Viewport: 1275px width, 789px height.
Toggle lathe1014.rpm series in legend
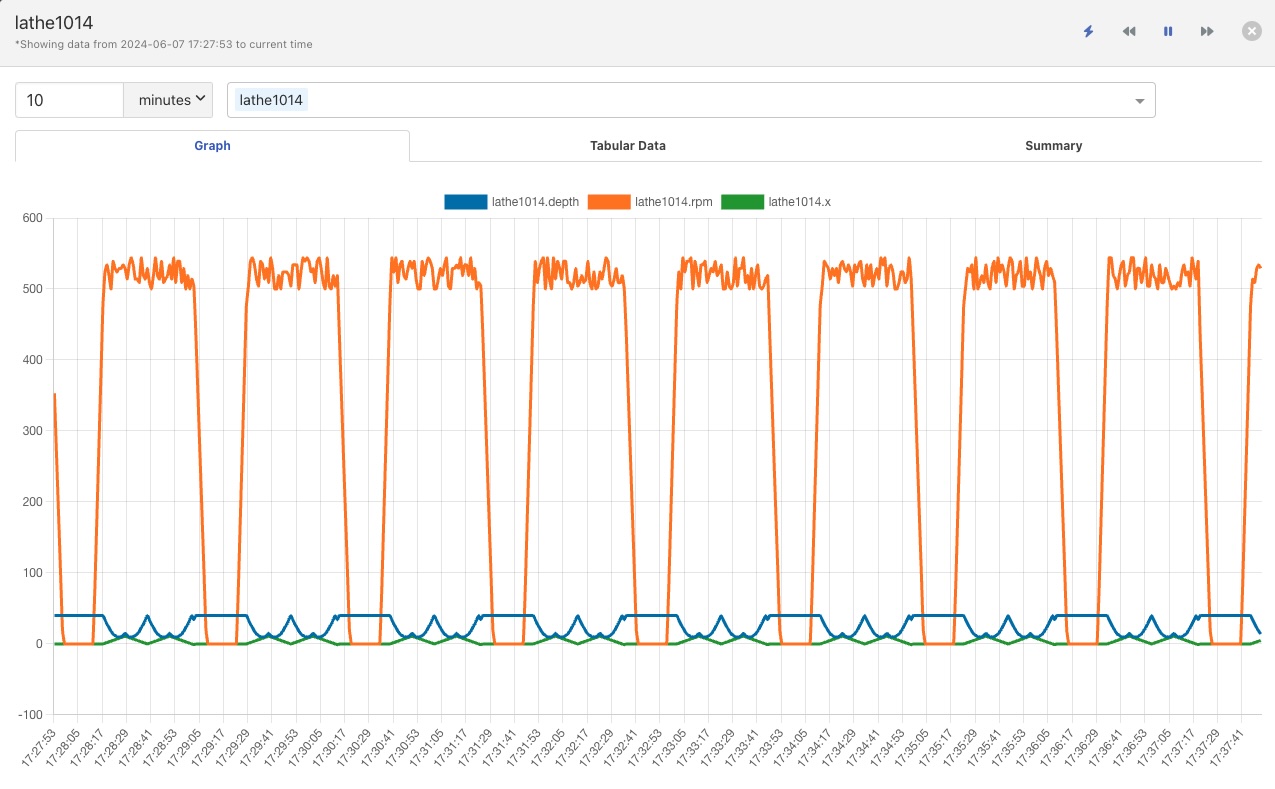tap(673, 202)
